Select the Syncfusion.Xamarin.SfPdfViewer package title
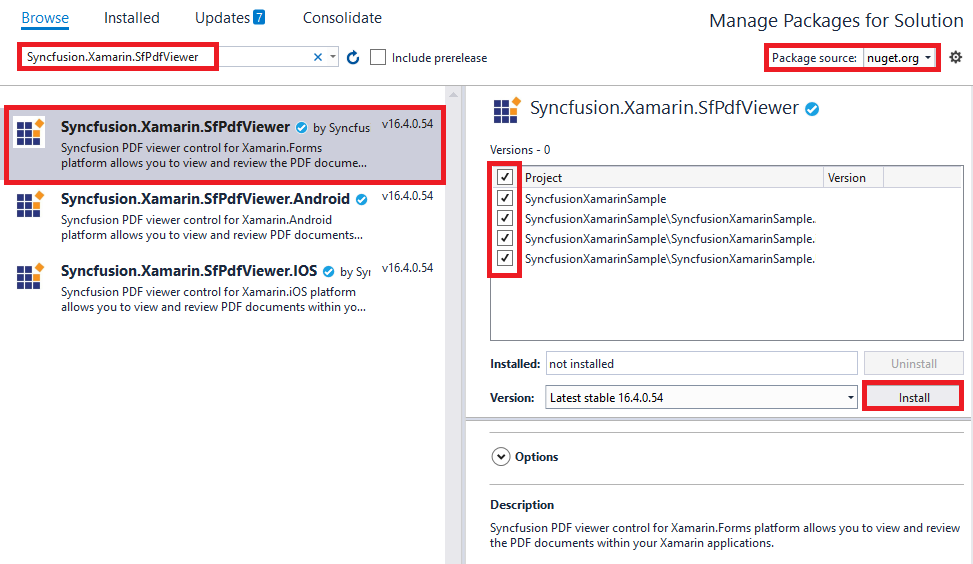 point(175,127)
